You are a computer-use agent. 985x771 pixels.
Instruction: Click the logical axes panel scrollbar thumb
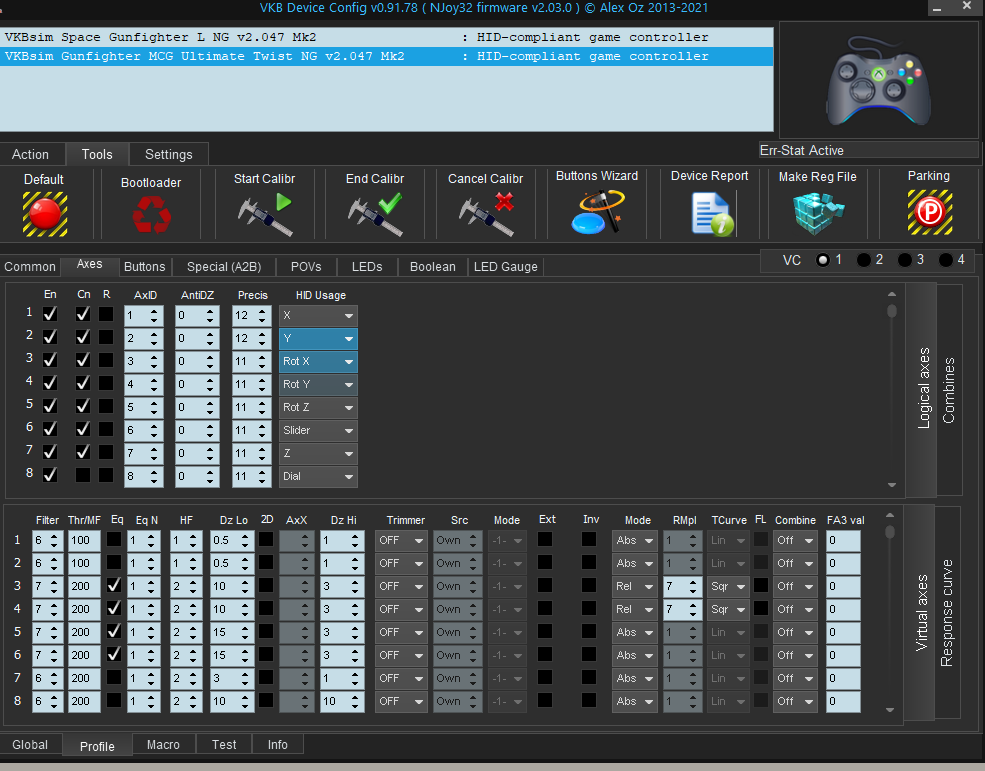(892, 311)
